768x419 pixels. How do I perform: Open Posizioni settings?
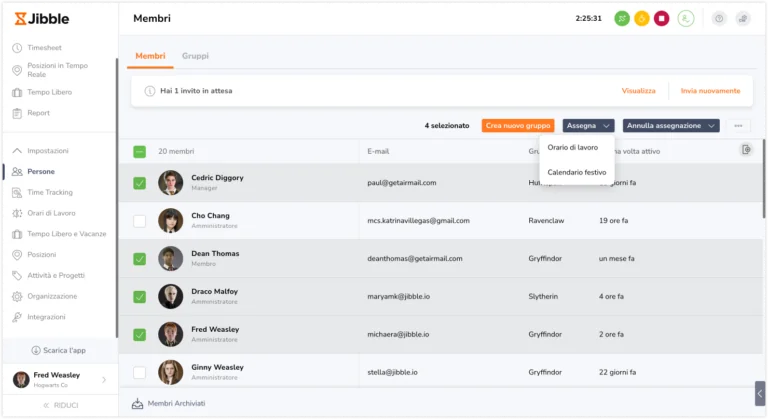pyautogui.click(x=41, y=254)
